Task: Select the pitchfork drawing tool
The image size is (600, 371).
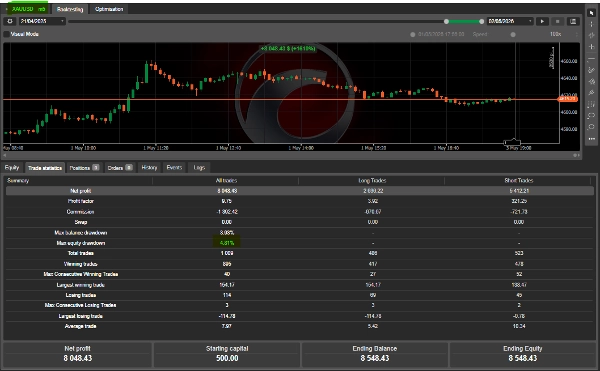Action: pos(592,93)
